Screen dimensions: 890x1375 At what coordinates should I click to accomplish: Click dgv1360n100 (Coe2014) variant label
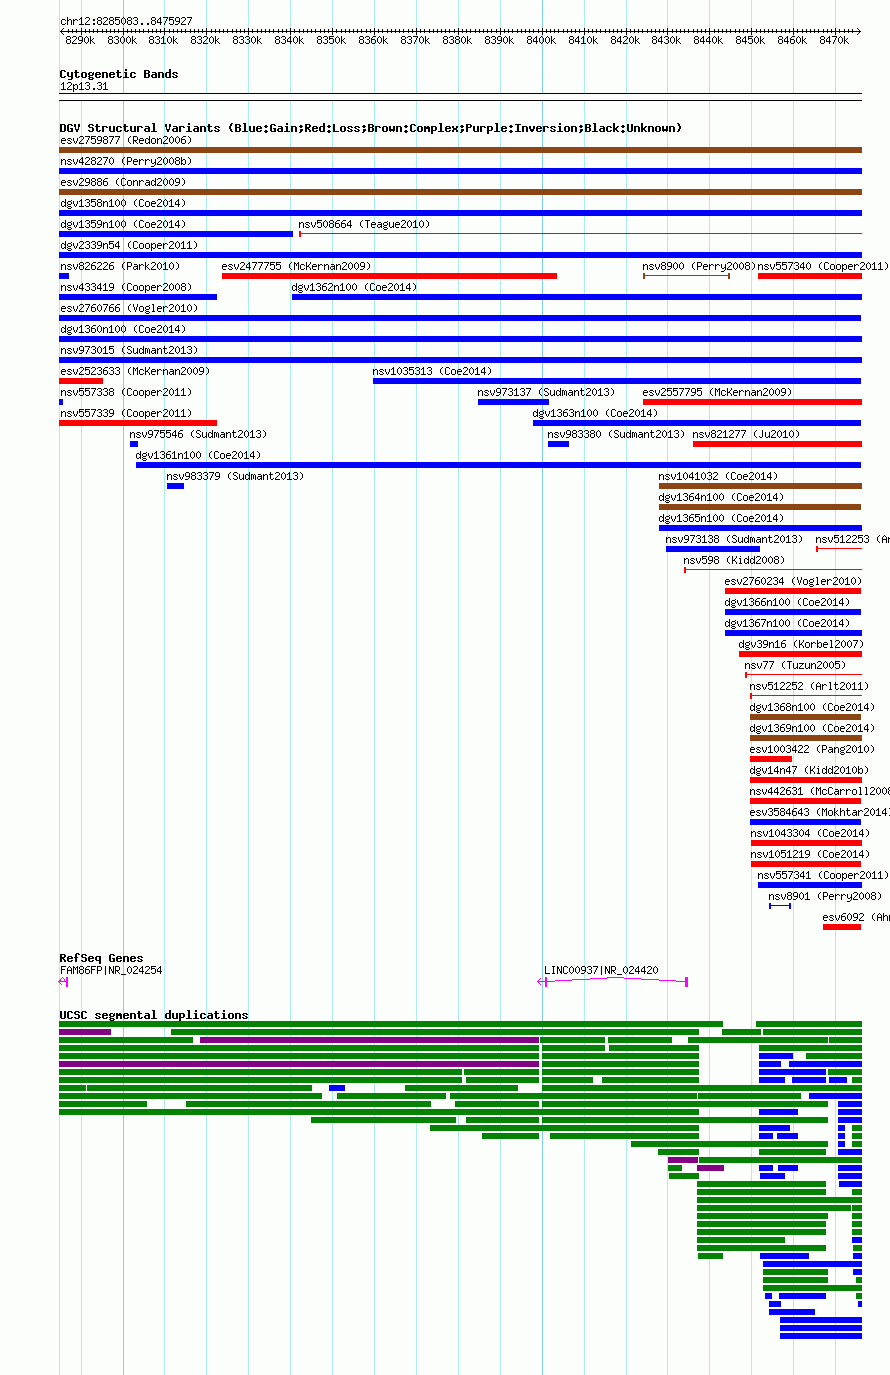122,330
